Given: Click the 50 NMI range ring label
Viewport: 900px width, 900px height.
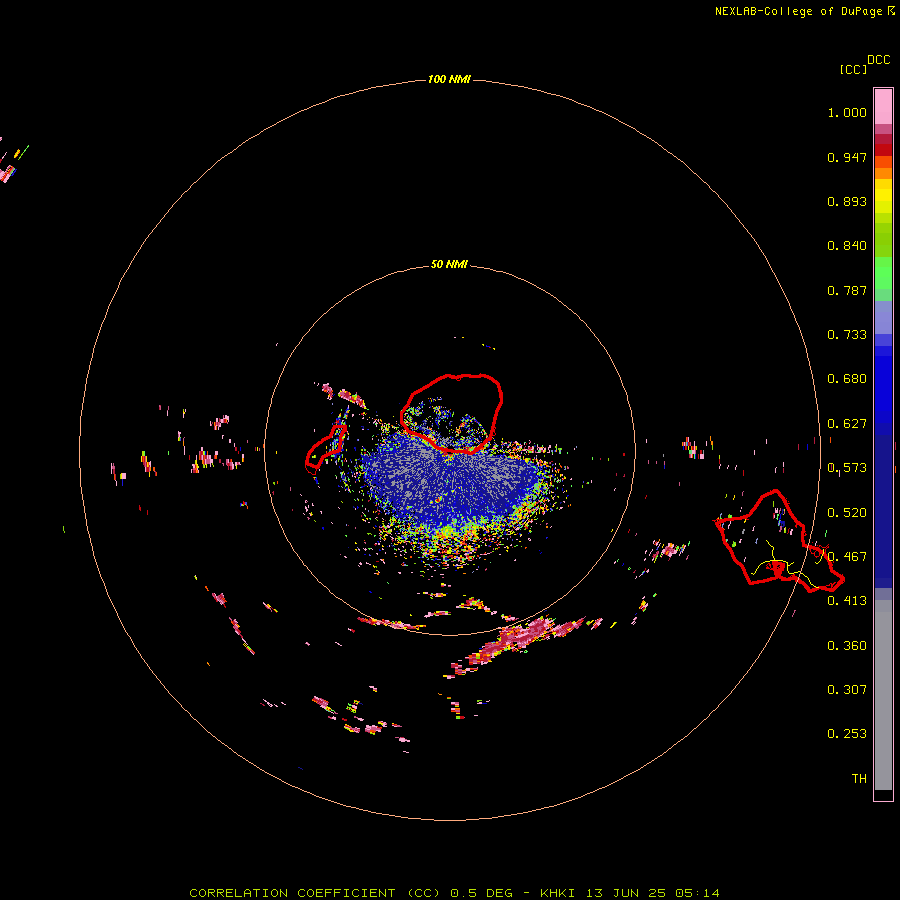Looking at the screenshot, I should [x=449, y=264].
